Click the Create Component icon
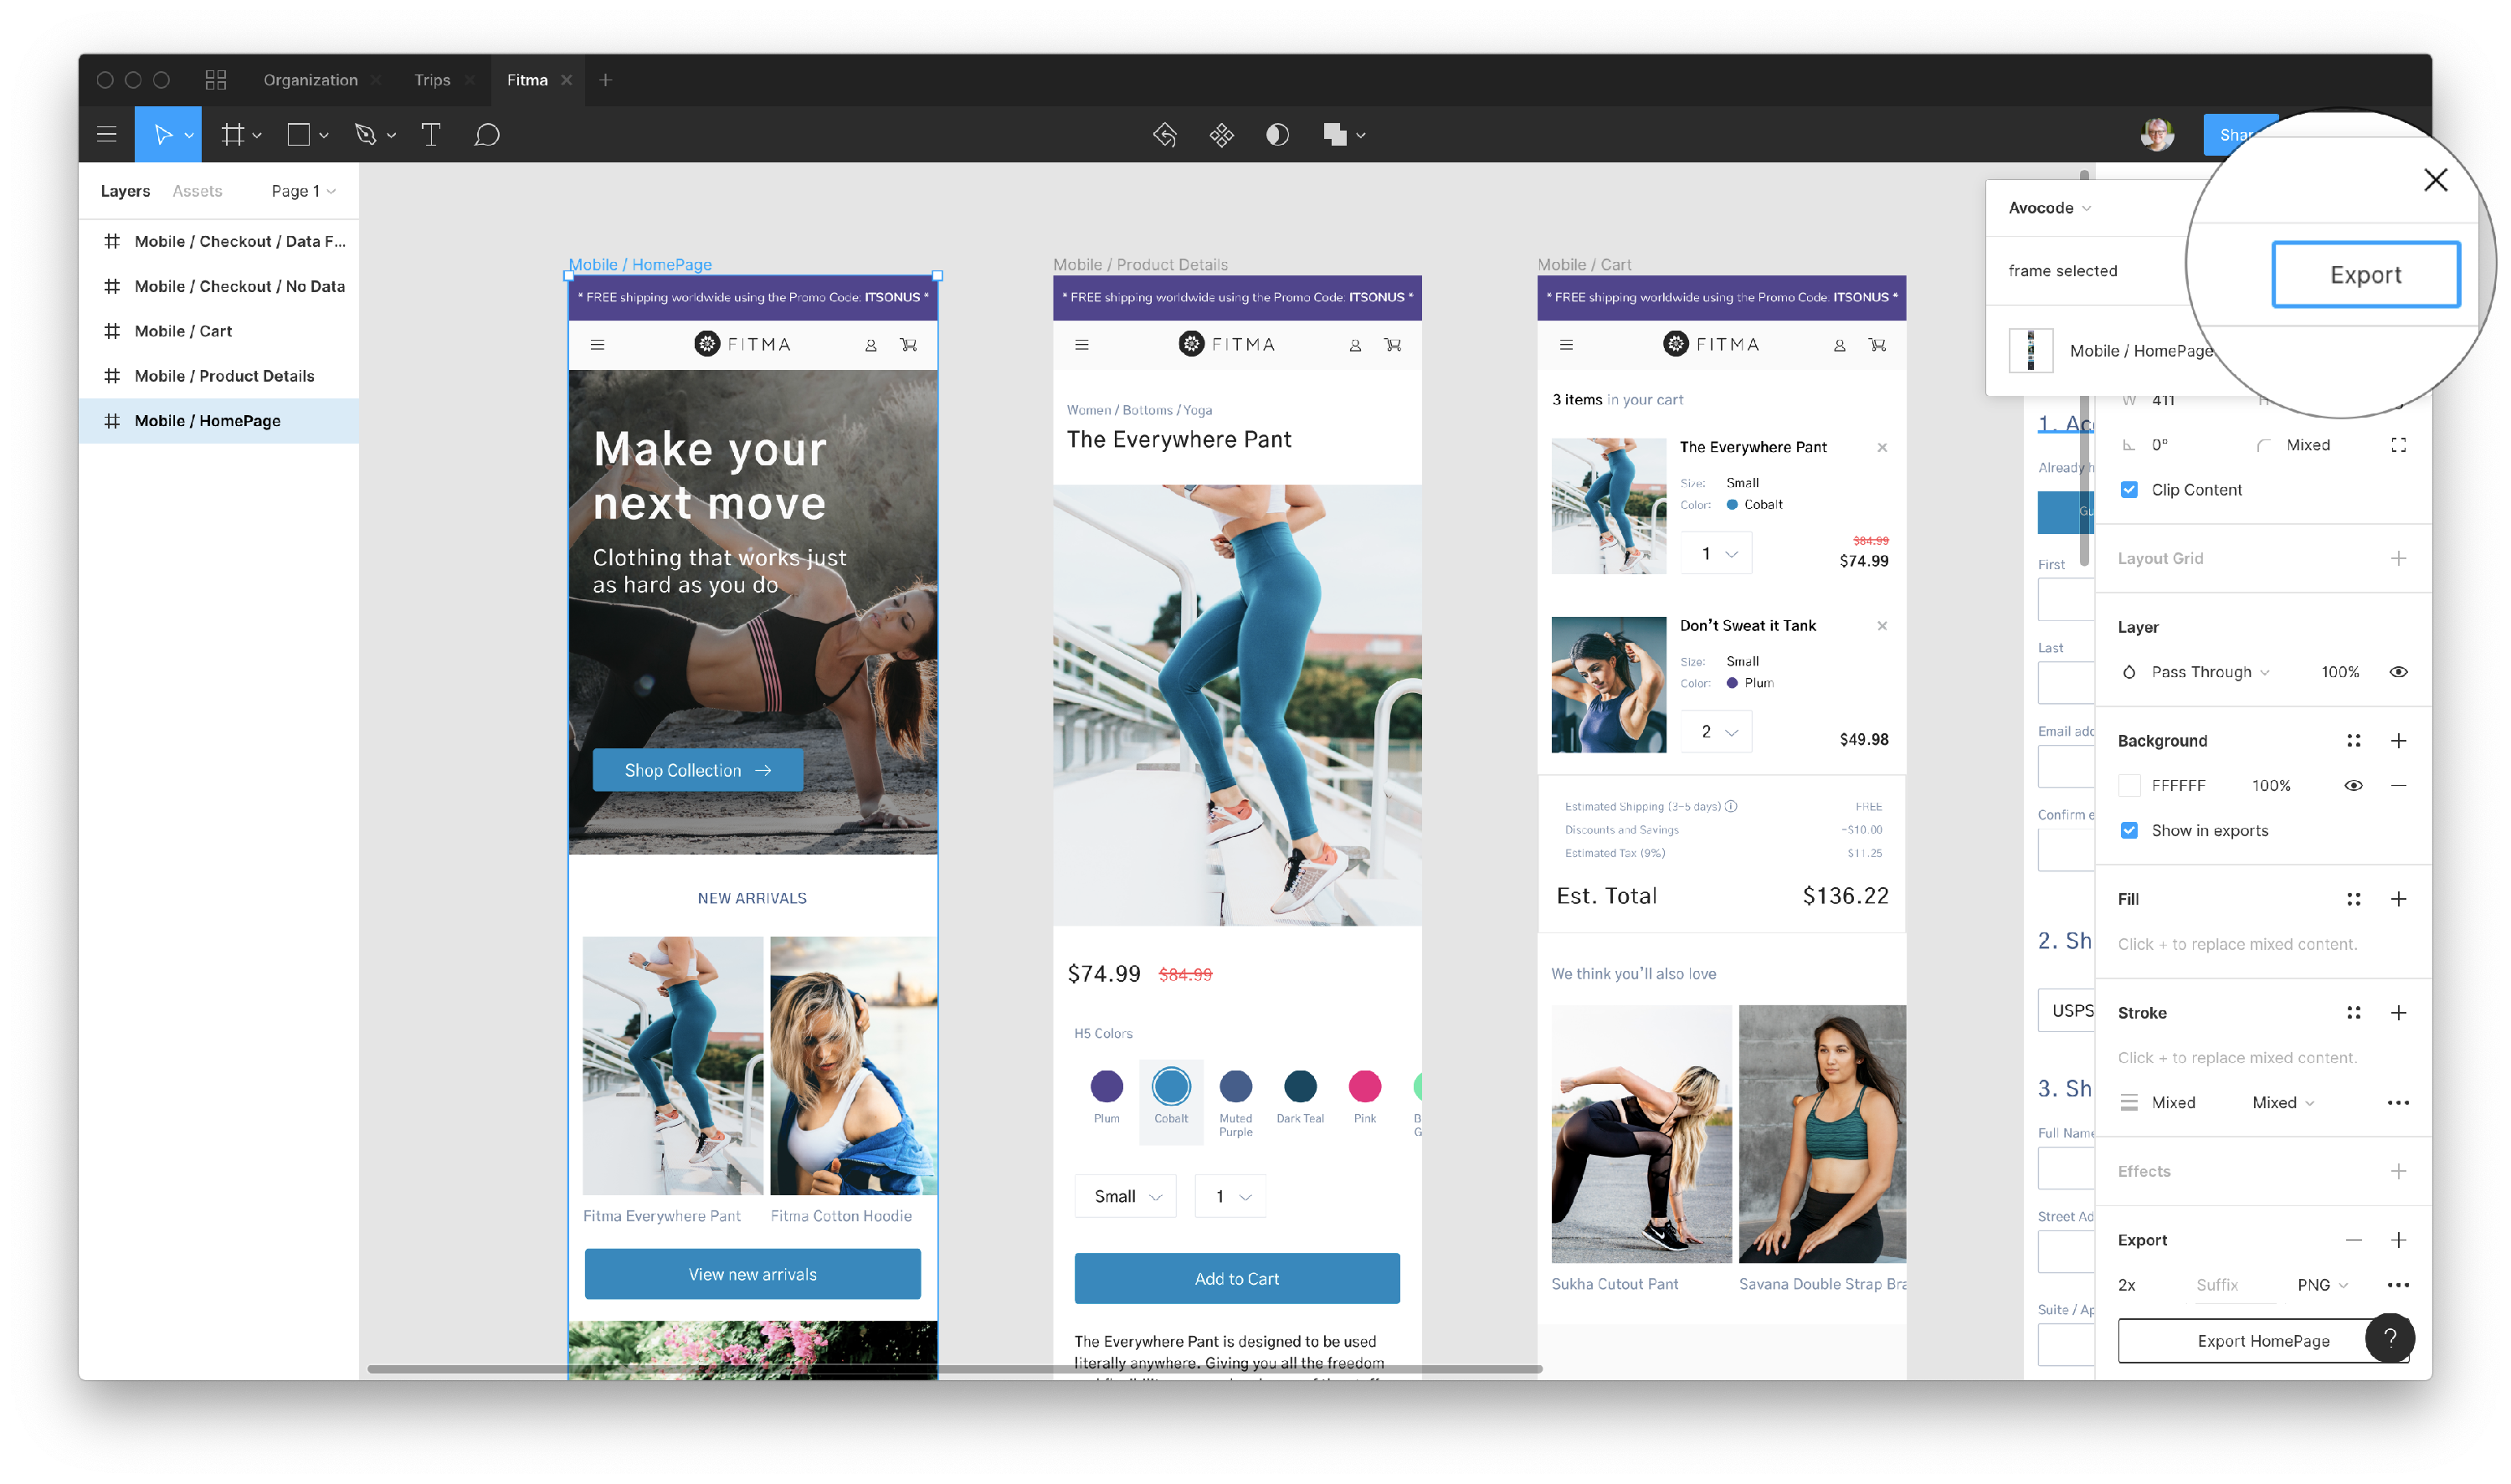Screen dimensions: 2511x1484 [1221, 135]
